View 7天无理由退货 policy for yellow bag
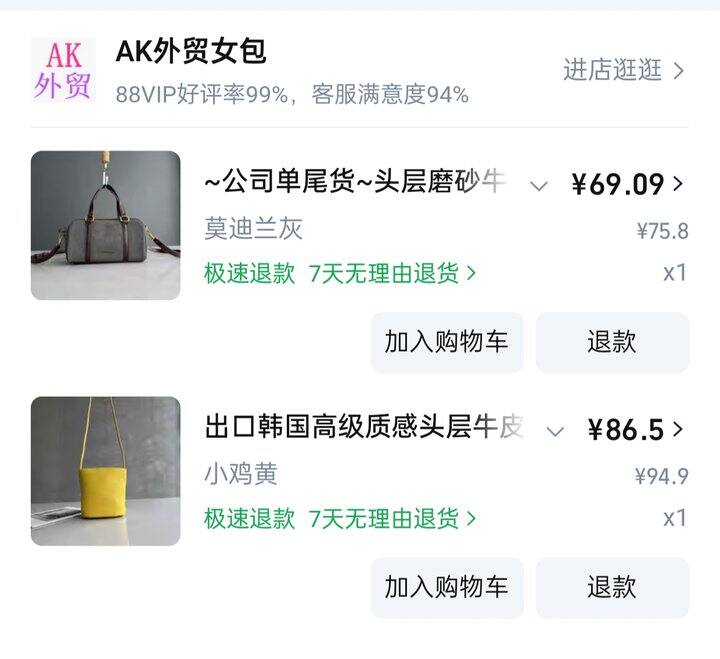720x659 pixels. 392,518
